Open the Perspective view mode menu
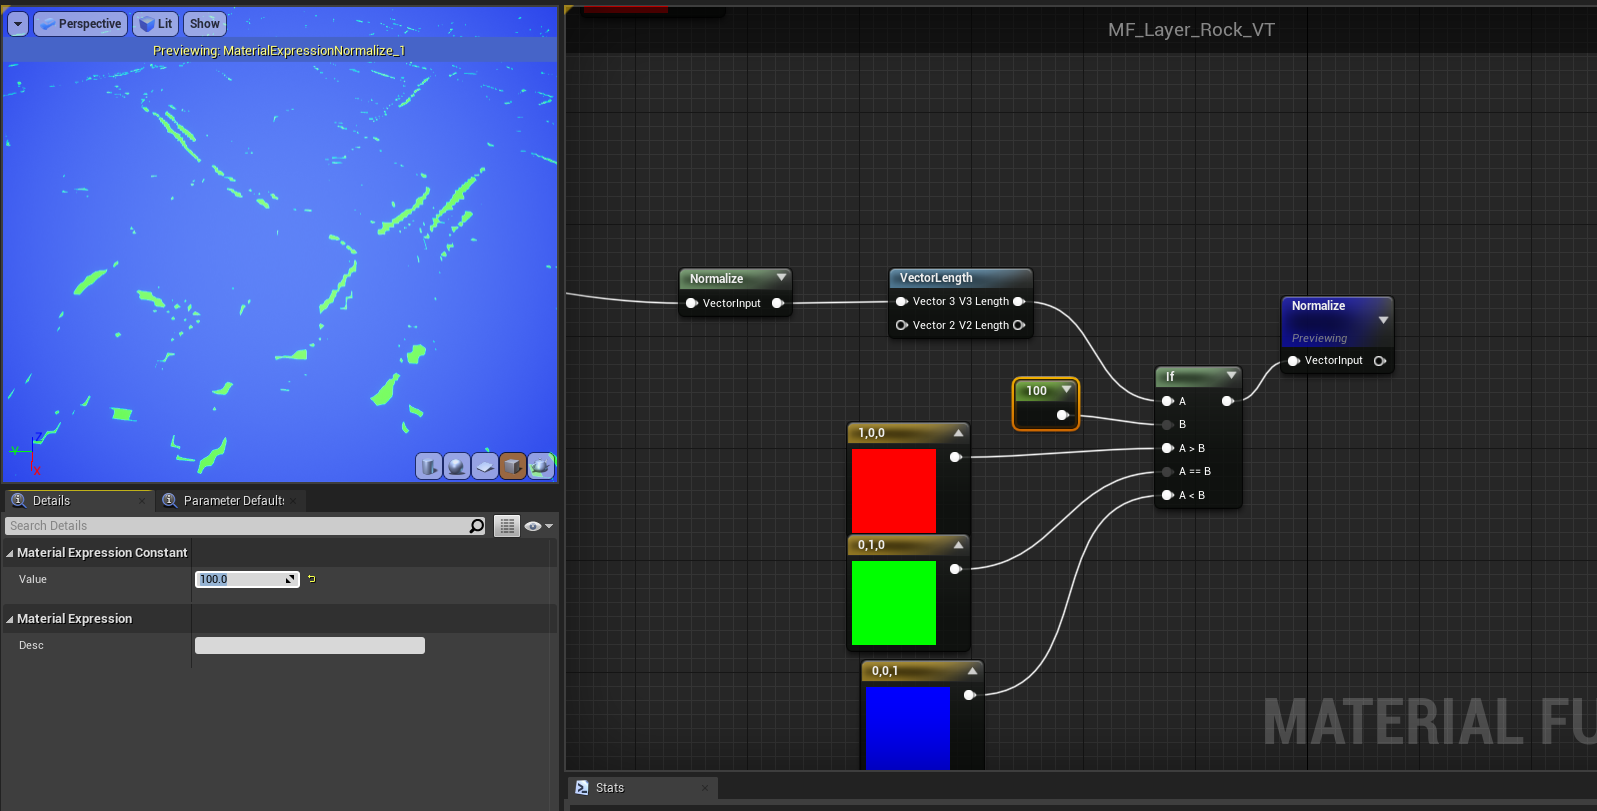1597x811 pixels. click(80, 24)
